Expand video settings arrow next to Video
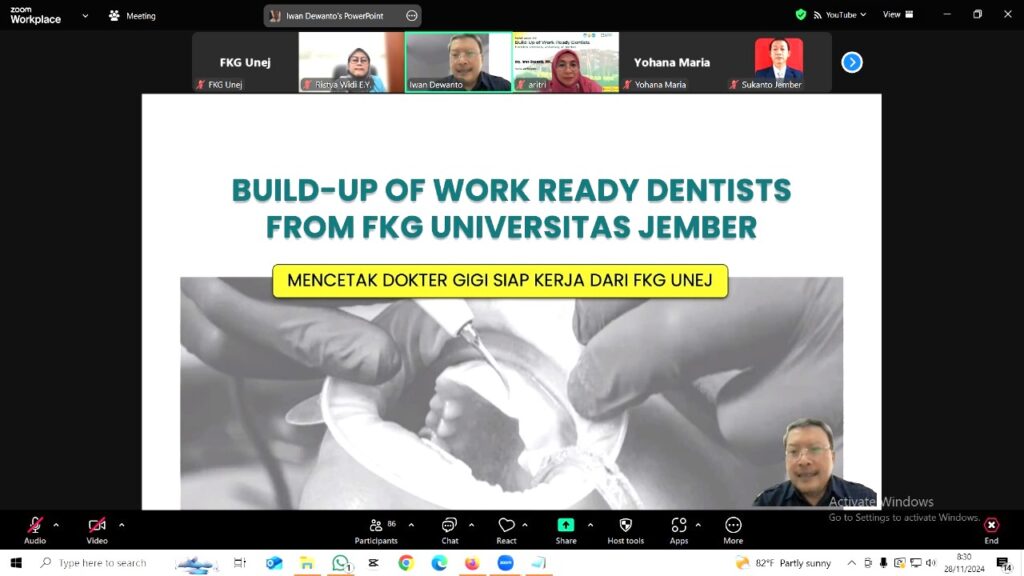 coord(121,525)
